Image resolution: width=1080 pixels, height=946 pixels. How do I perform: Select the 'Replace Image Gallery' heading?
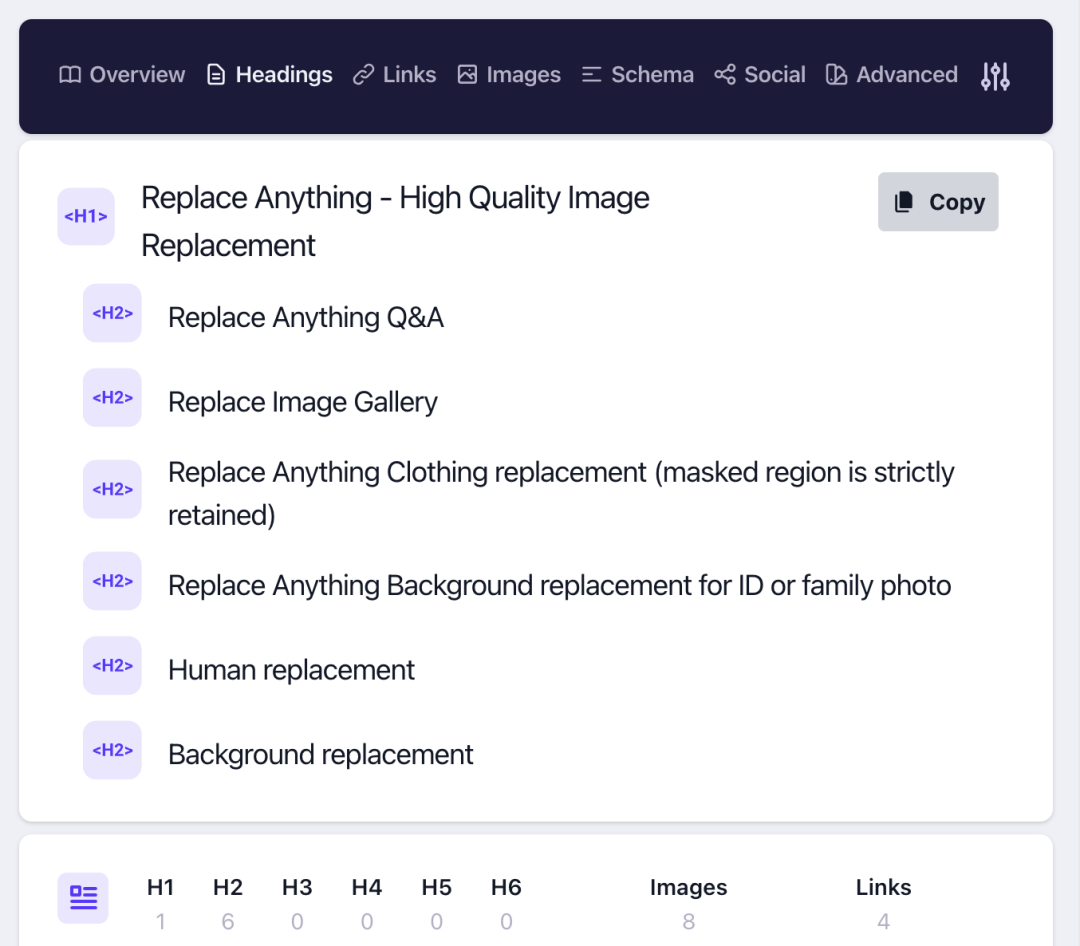tap(303, 402)
